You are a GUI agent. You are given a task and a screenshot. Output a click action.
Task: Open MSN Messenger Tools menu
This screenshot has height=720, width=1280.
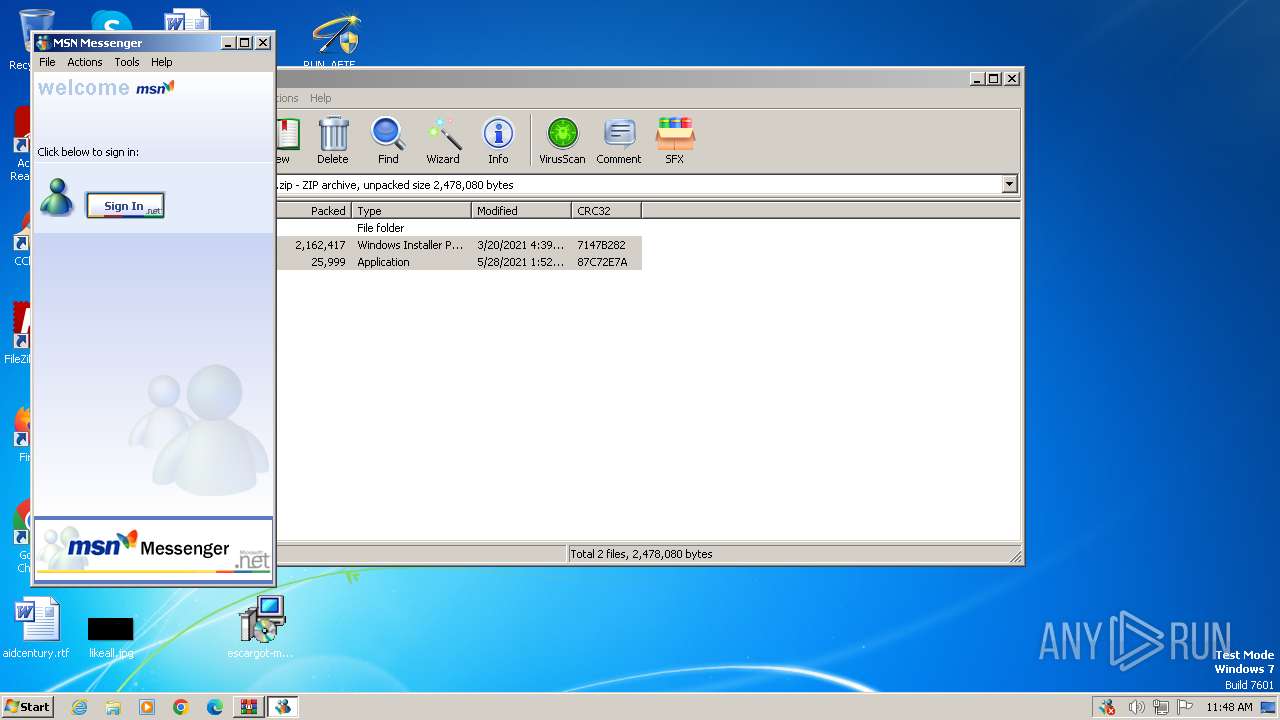[x=127, y=62]
